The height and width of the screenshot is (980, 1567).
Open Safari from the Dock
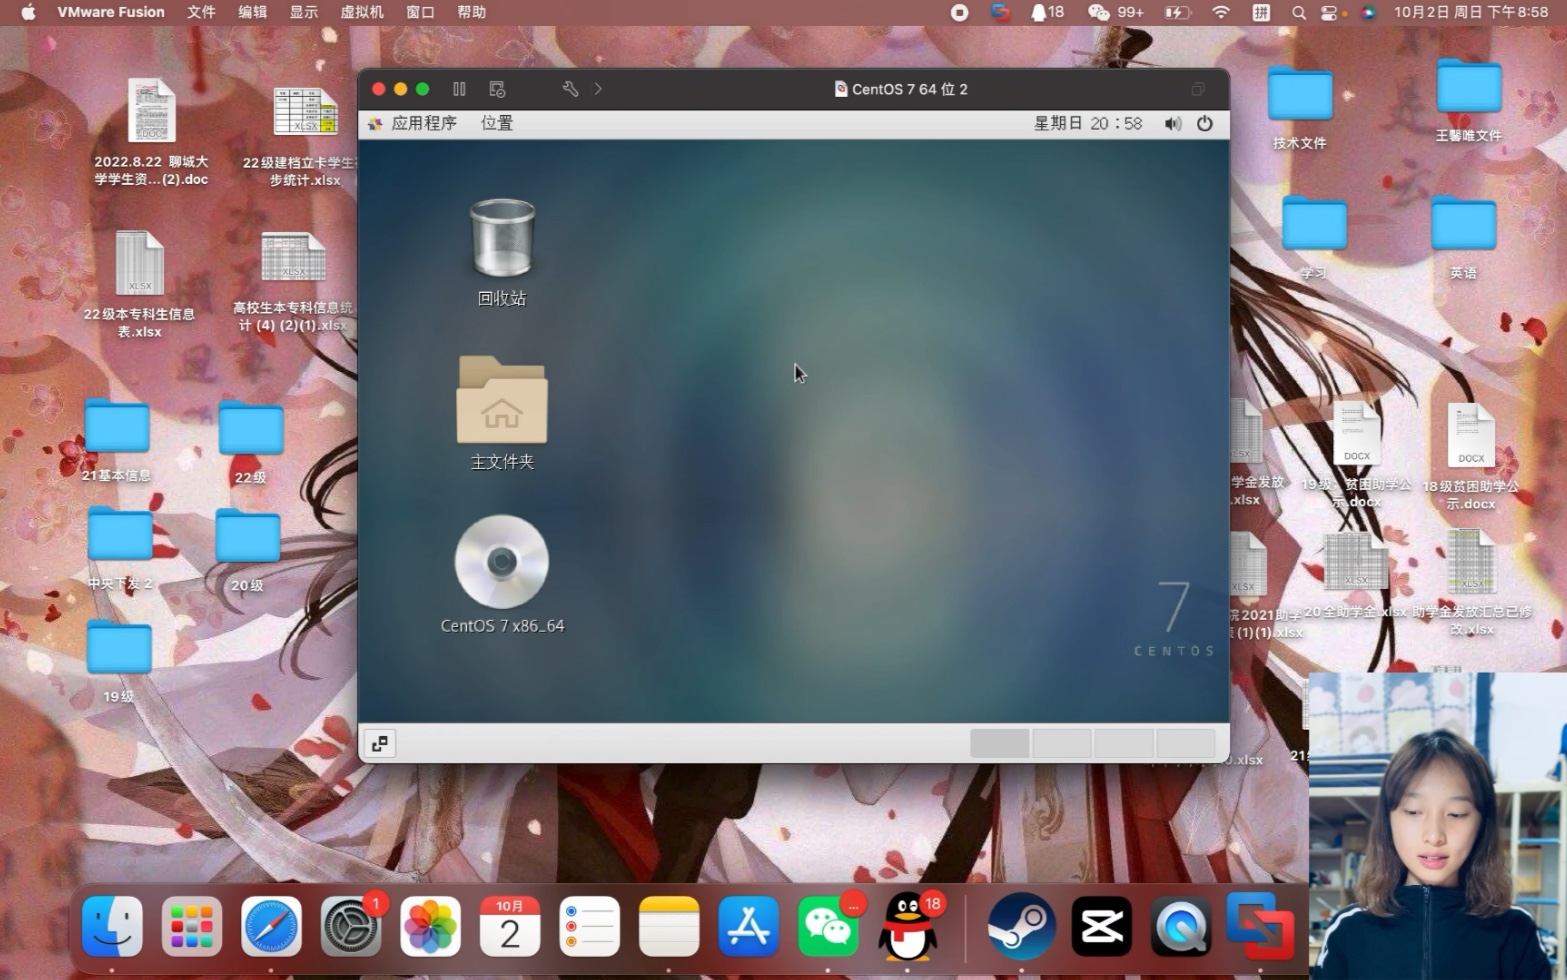pos(271,926)
